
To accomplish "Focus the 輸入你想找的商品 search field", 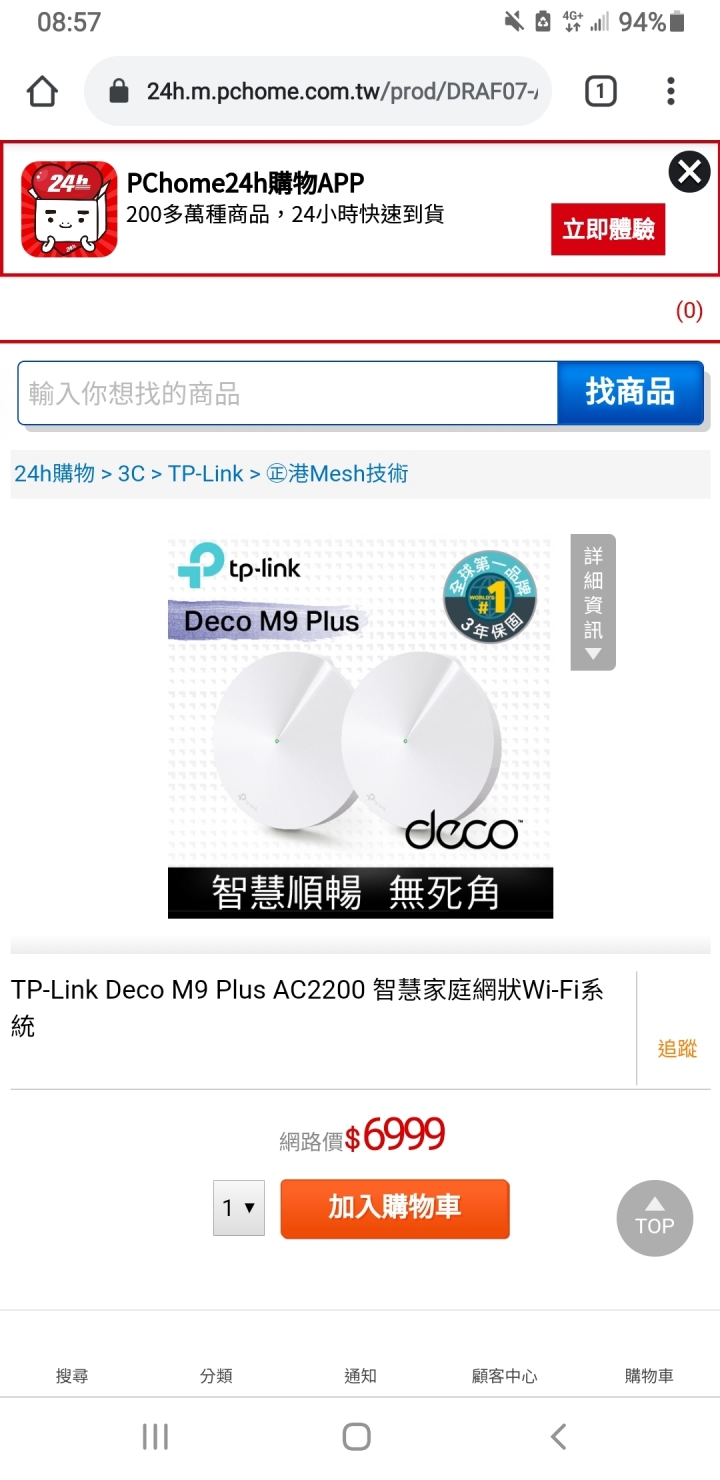I will [x=287, y=393].
